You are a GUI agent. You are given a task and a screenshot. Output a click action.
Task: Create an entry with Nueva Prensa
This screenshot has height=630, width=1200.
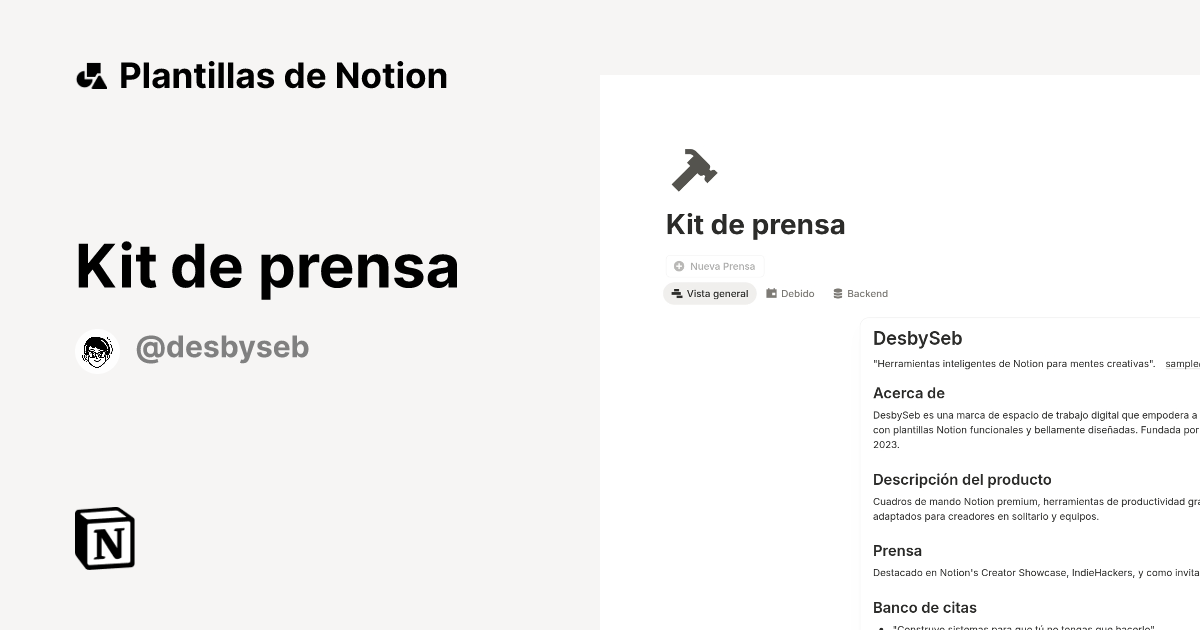pos(714,266)
